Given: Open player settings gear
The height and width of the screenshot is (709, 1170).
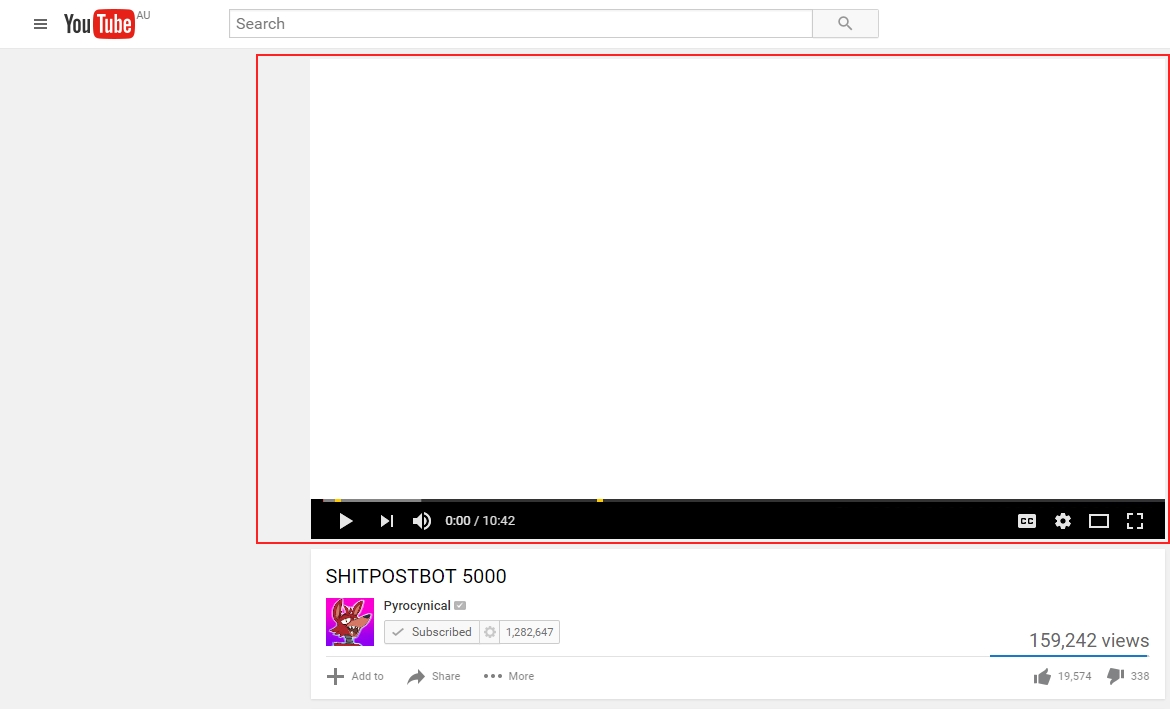Looking at the screenshot, I should [x=1063, y=521].
